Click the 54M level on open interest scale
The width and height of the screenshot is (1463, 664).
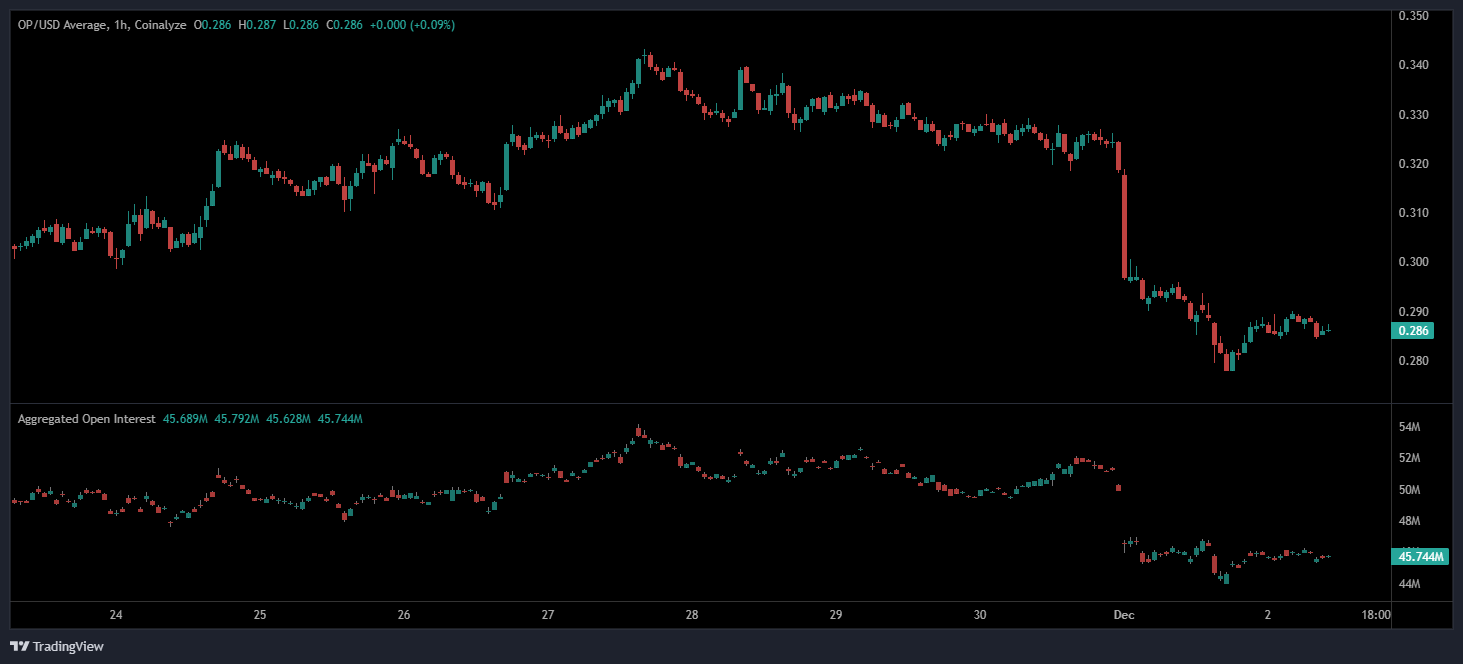pyautogui.click(x=1409, y=428)
